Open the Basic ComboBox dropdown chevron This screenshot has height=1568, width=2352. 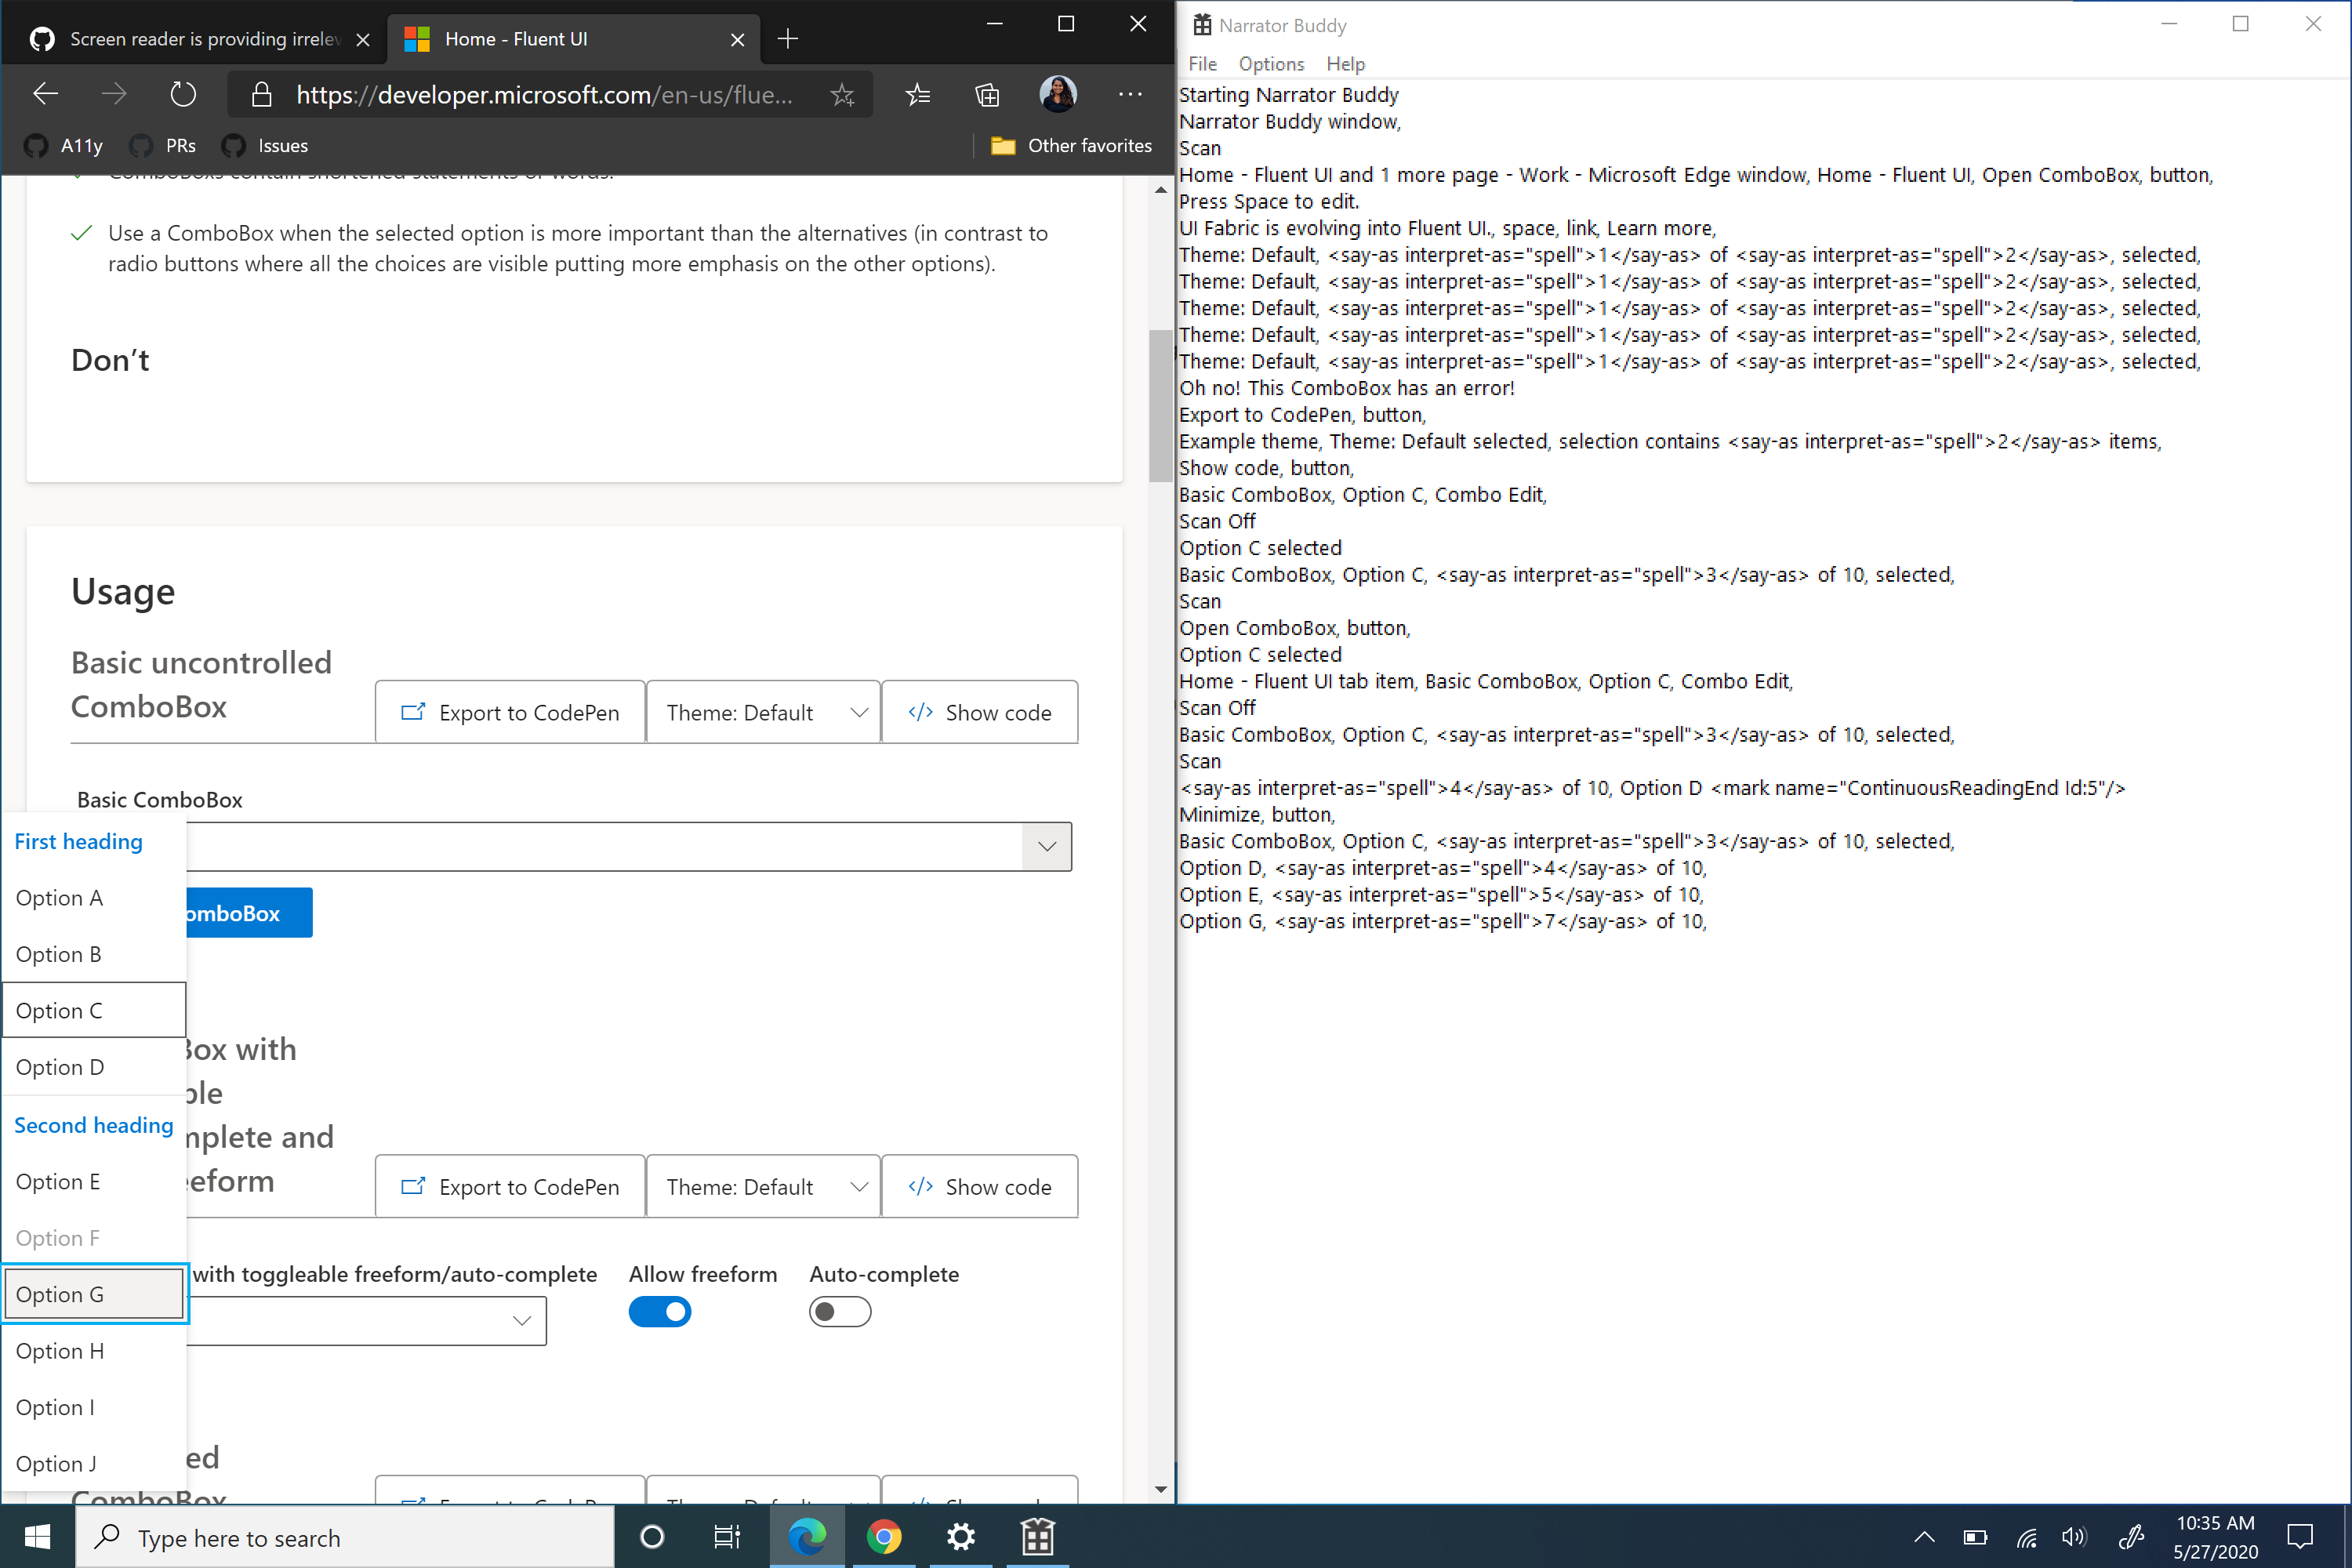[1047, 846]
